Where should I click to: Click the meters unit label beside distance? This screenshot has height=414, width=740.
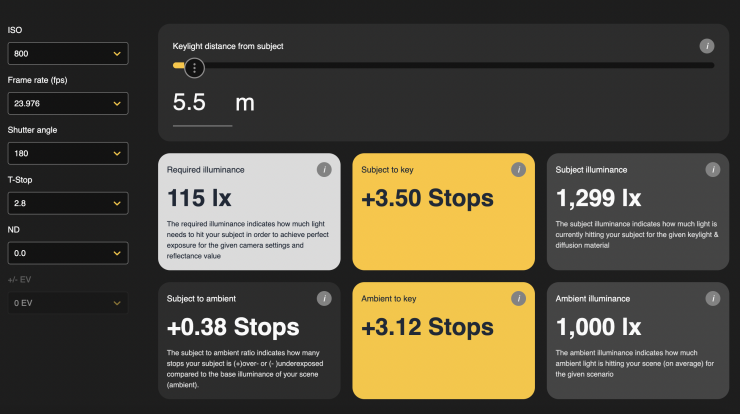[245, 103]
